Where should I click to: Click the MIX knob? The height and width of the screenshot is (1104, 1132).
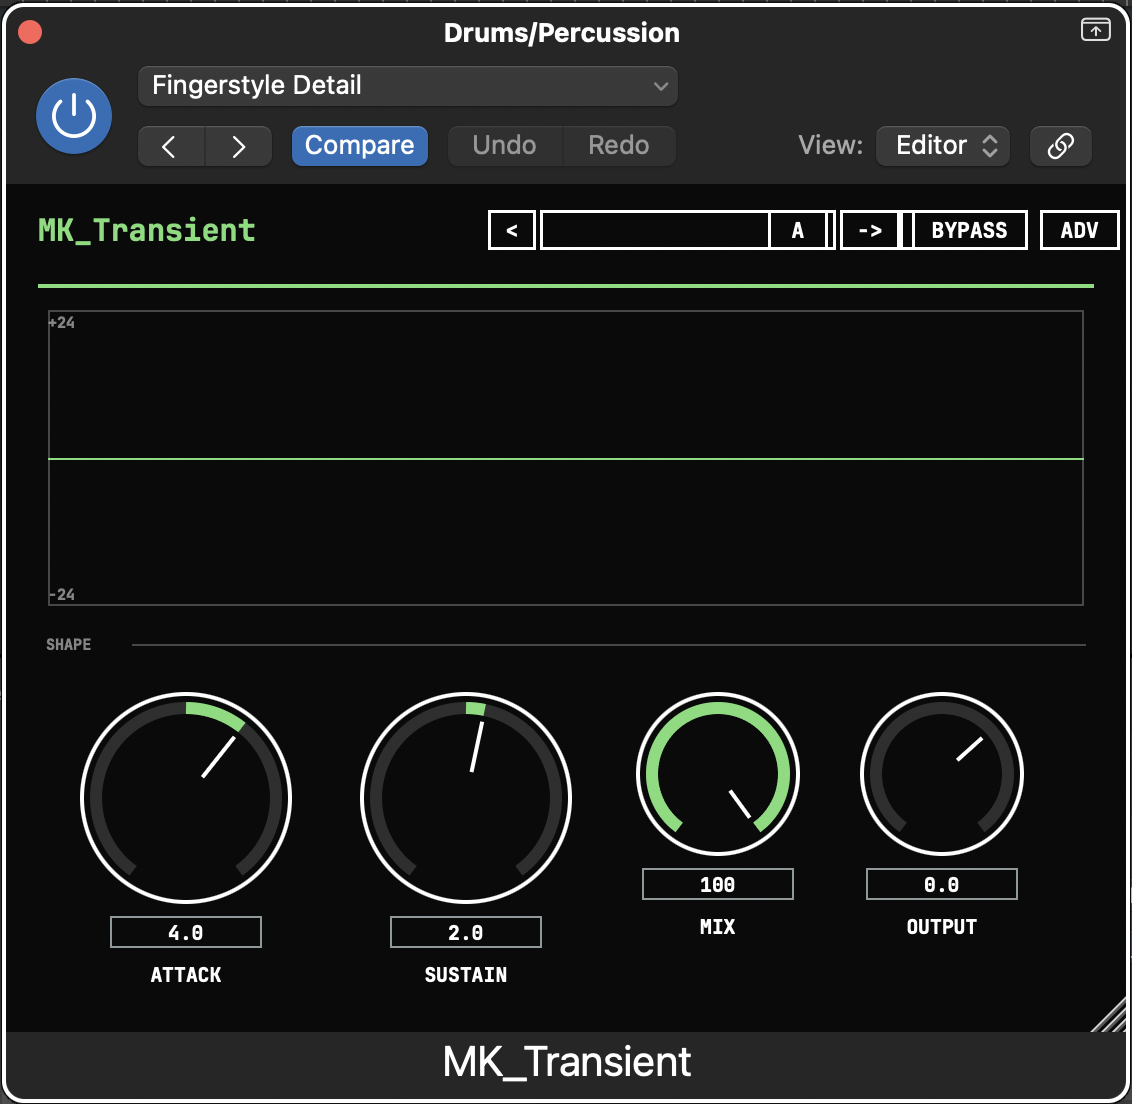click(x=718, y=774)
